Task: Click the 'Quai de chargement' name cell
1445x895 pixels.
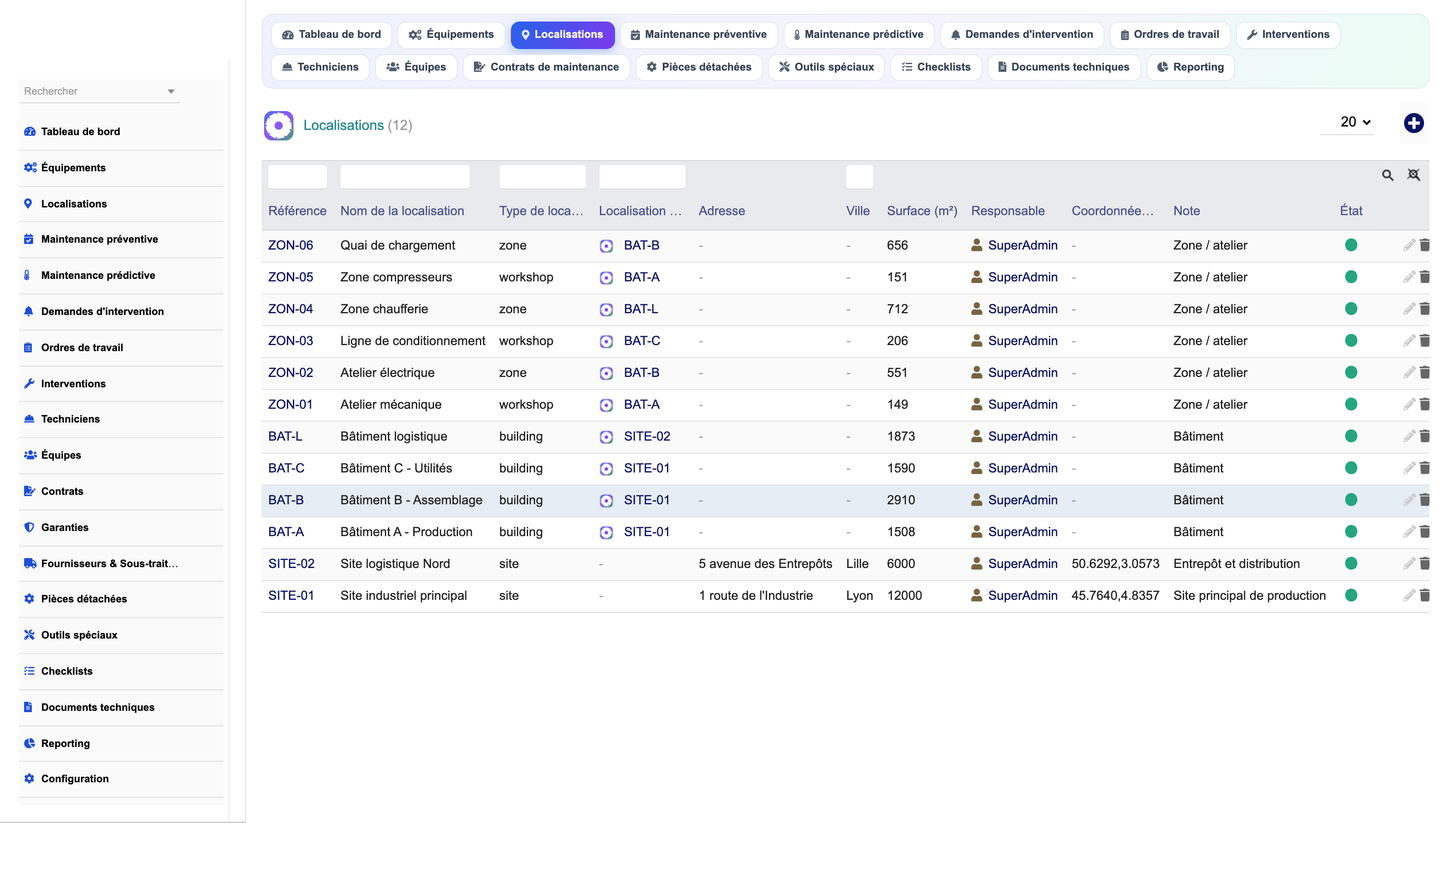Action: [398, 245]
